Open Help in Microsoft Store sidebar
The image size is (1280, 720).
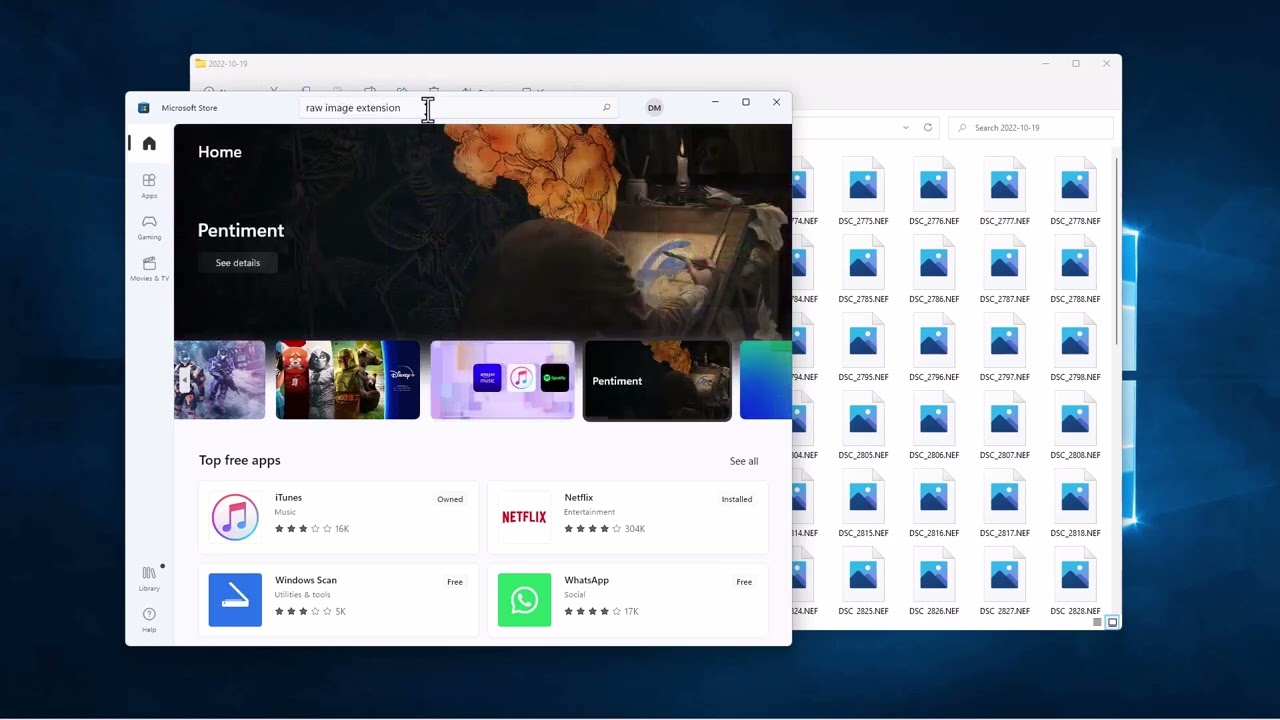tap(149, 619)
